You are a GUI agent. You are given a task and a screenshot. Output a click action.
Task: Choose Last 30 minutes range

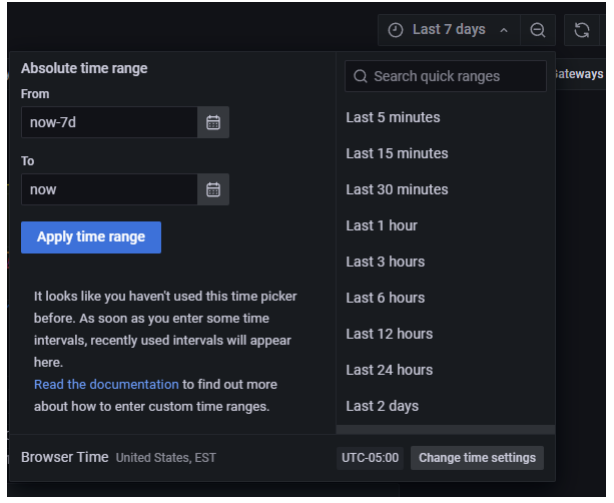(397, 189)
